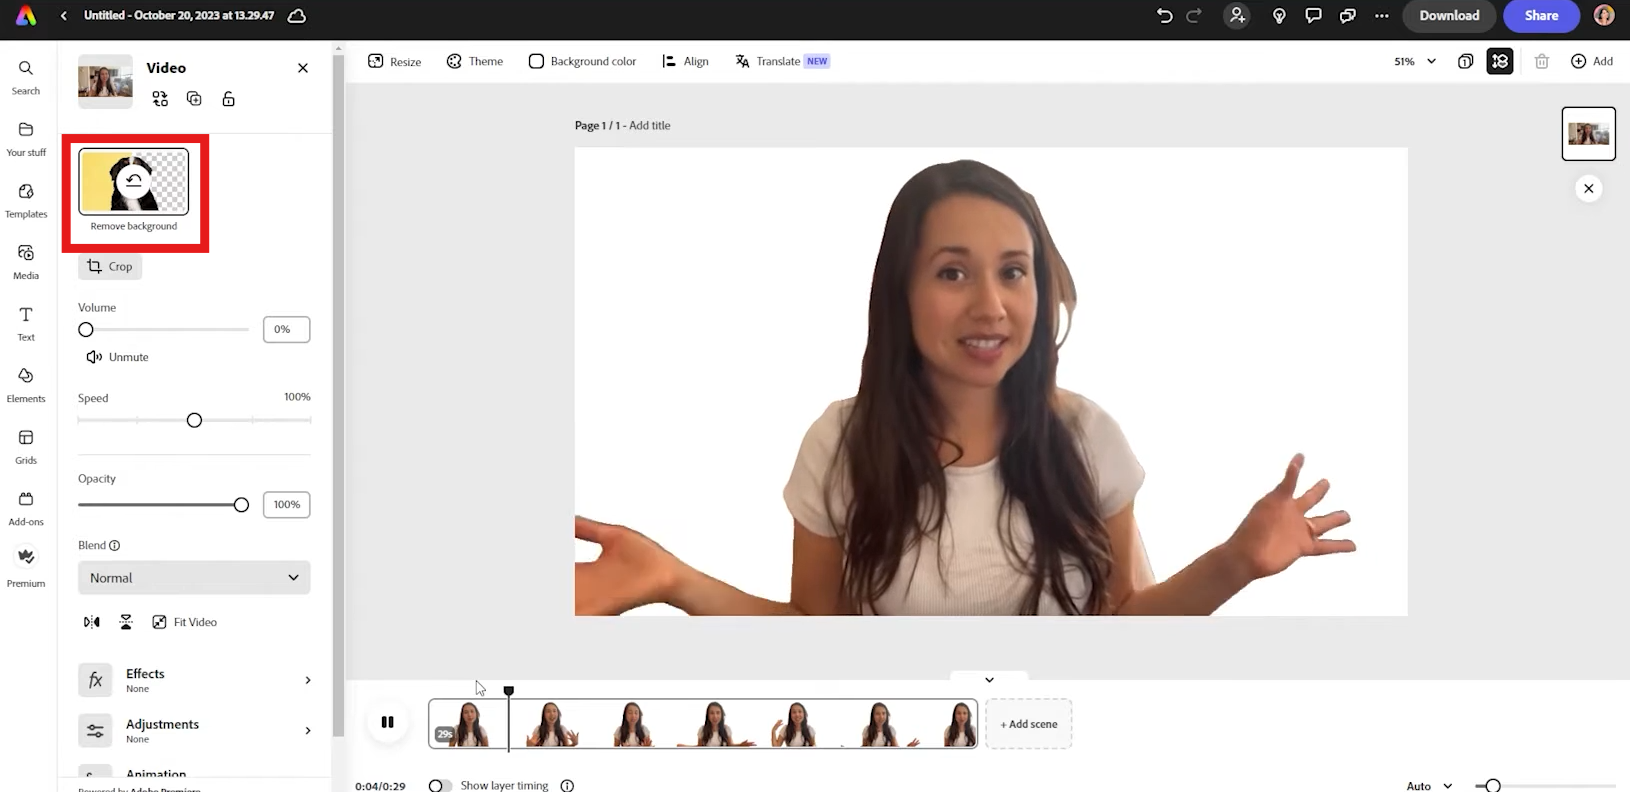Click the Speed slider handle

point(194,421)
